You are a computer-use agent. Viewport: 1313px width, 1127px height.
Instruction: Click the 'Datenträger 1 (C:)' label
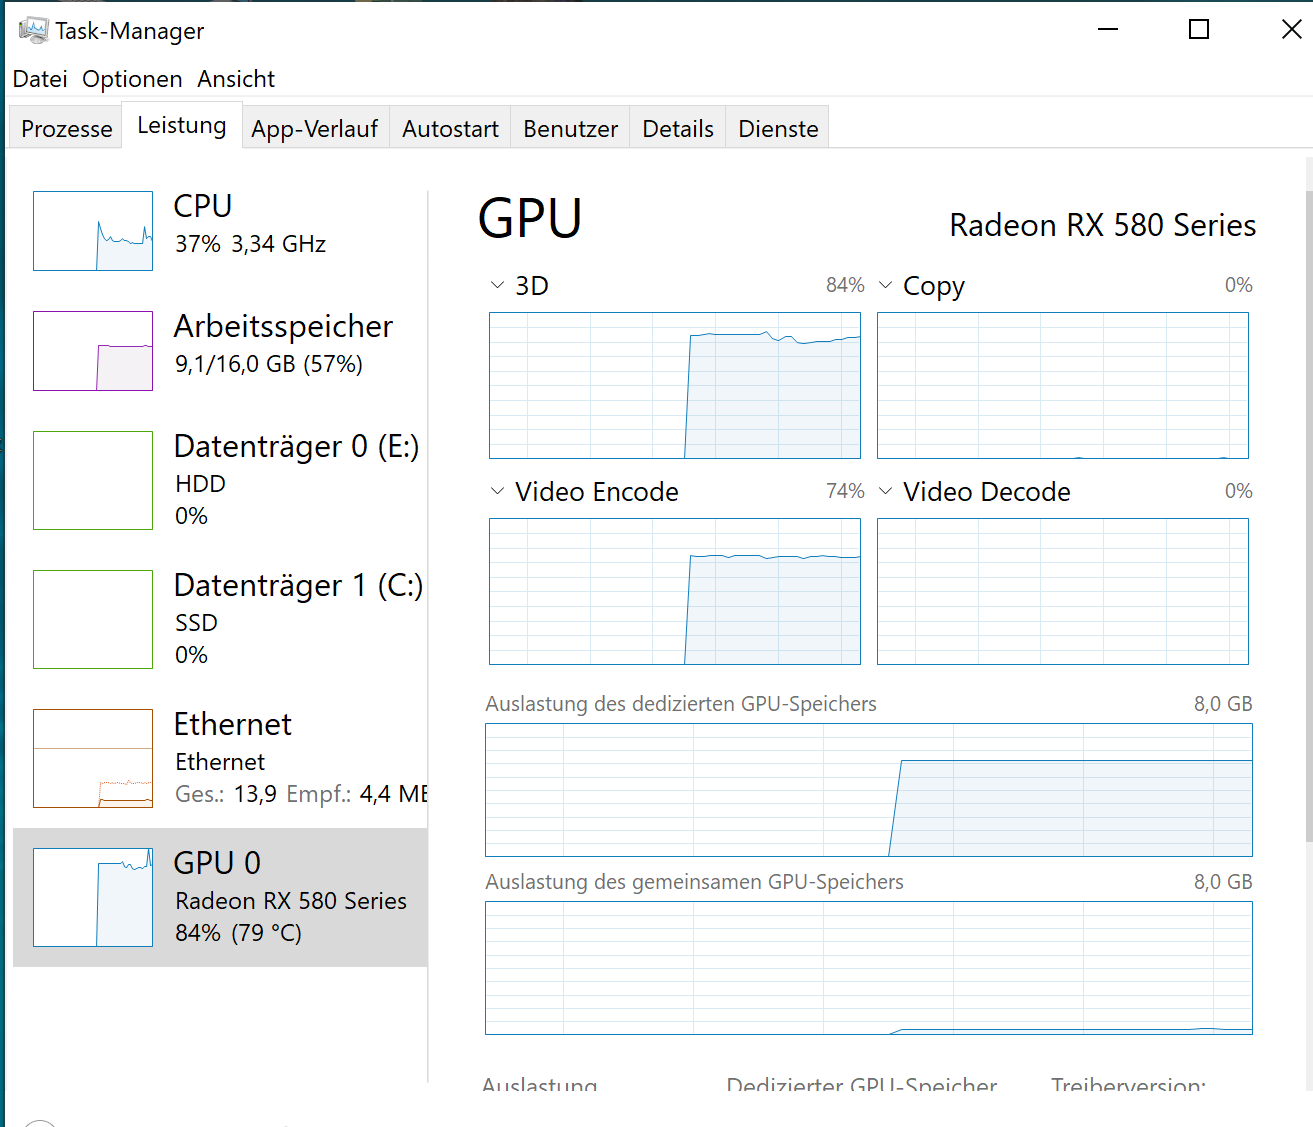click(x=298, y=585)
